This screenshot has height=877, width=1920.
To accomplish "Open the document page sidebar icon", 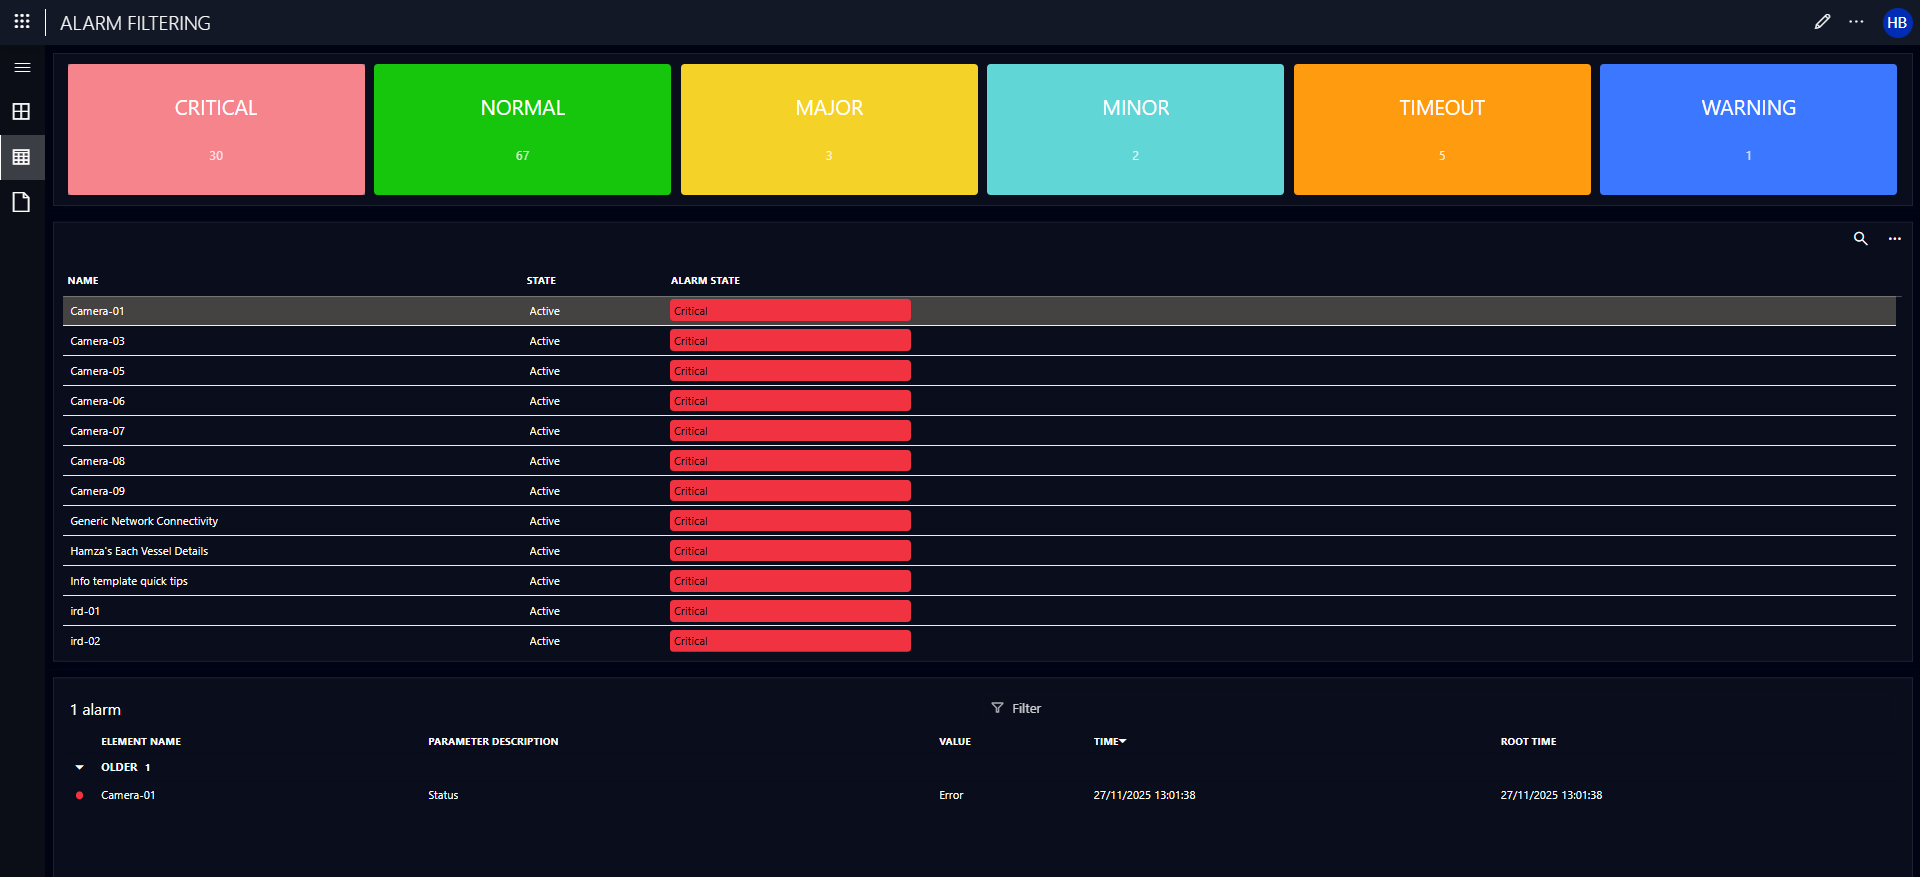I will [22, 203].
